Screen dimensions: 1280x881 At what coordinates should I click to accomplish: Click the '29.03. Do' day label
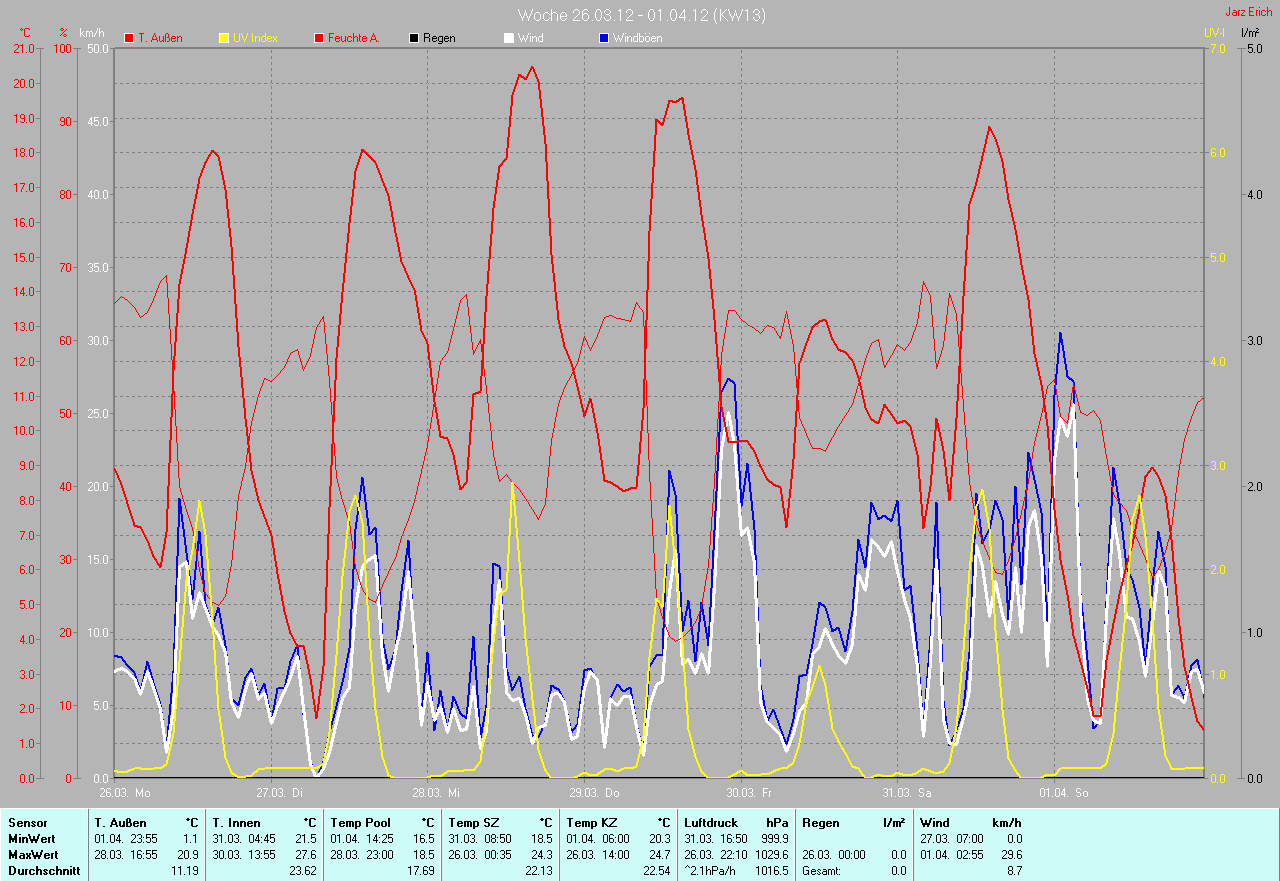[594, 793]
